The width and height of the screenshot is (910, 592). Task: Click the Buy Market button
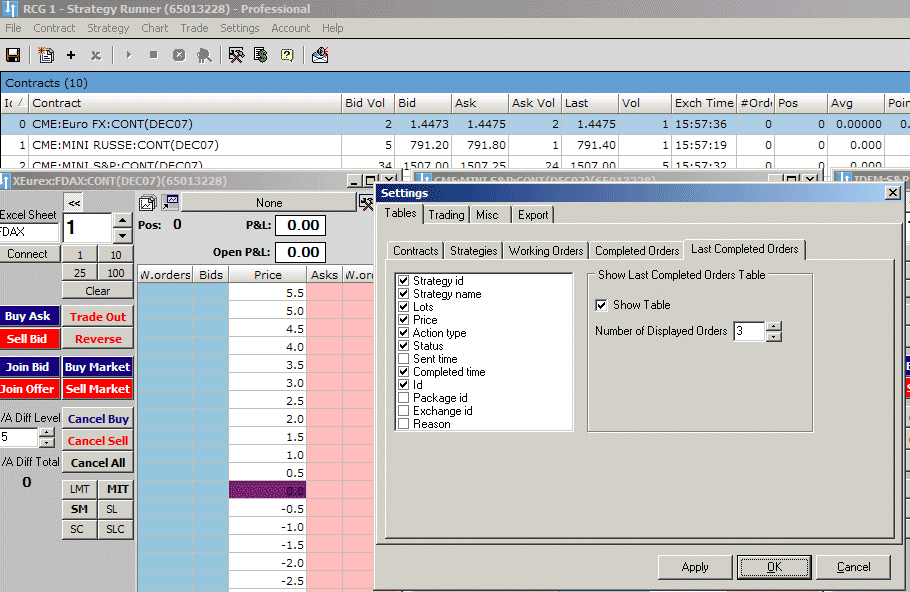(98, 367)
